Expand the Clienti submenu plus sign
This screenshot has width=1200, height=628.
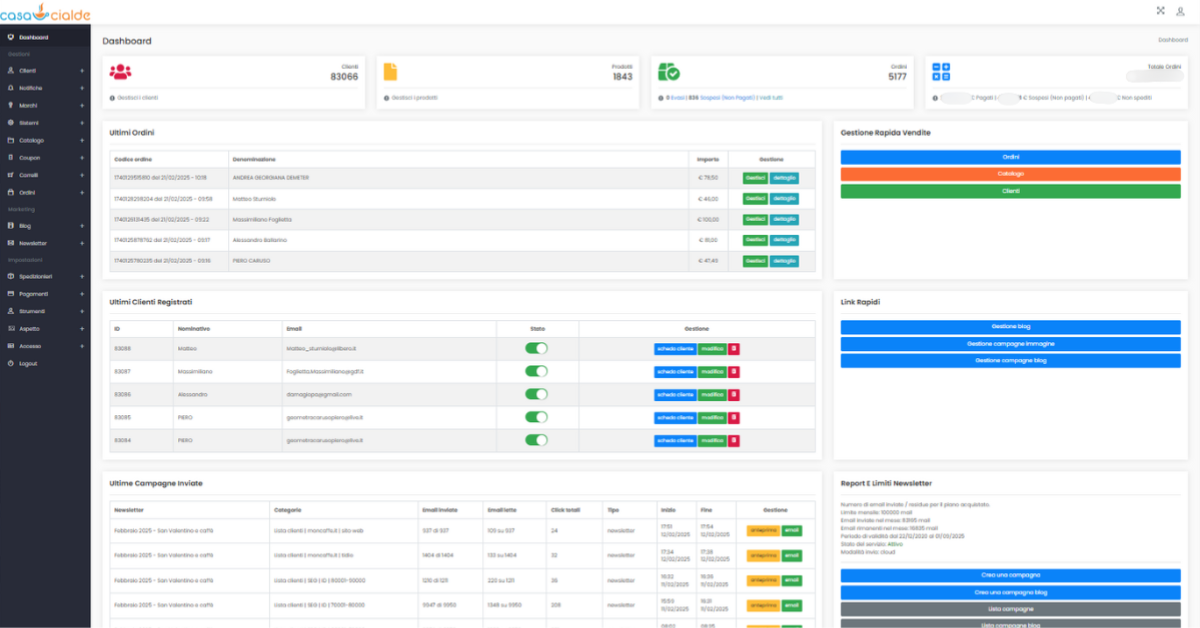82,71
